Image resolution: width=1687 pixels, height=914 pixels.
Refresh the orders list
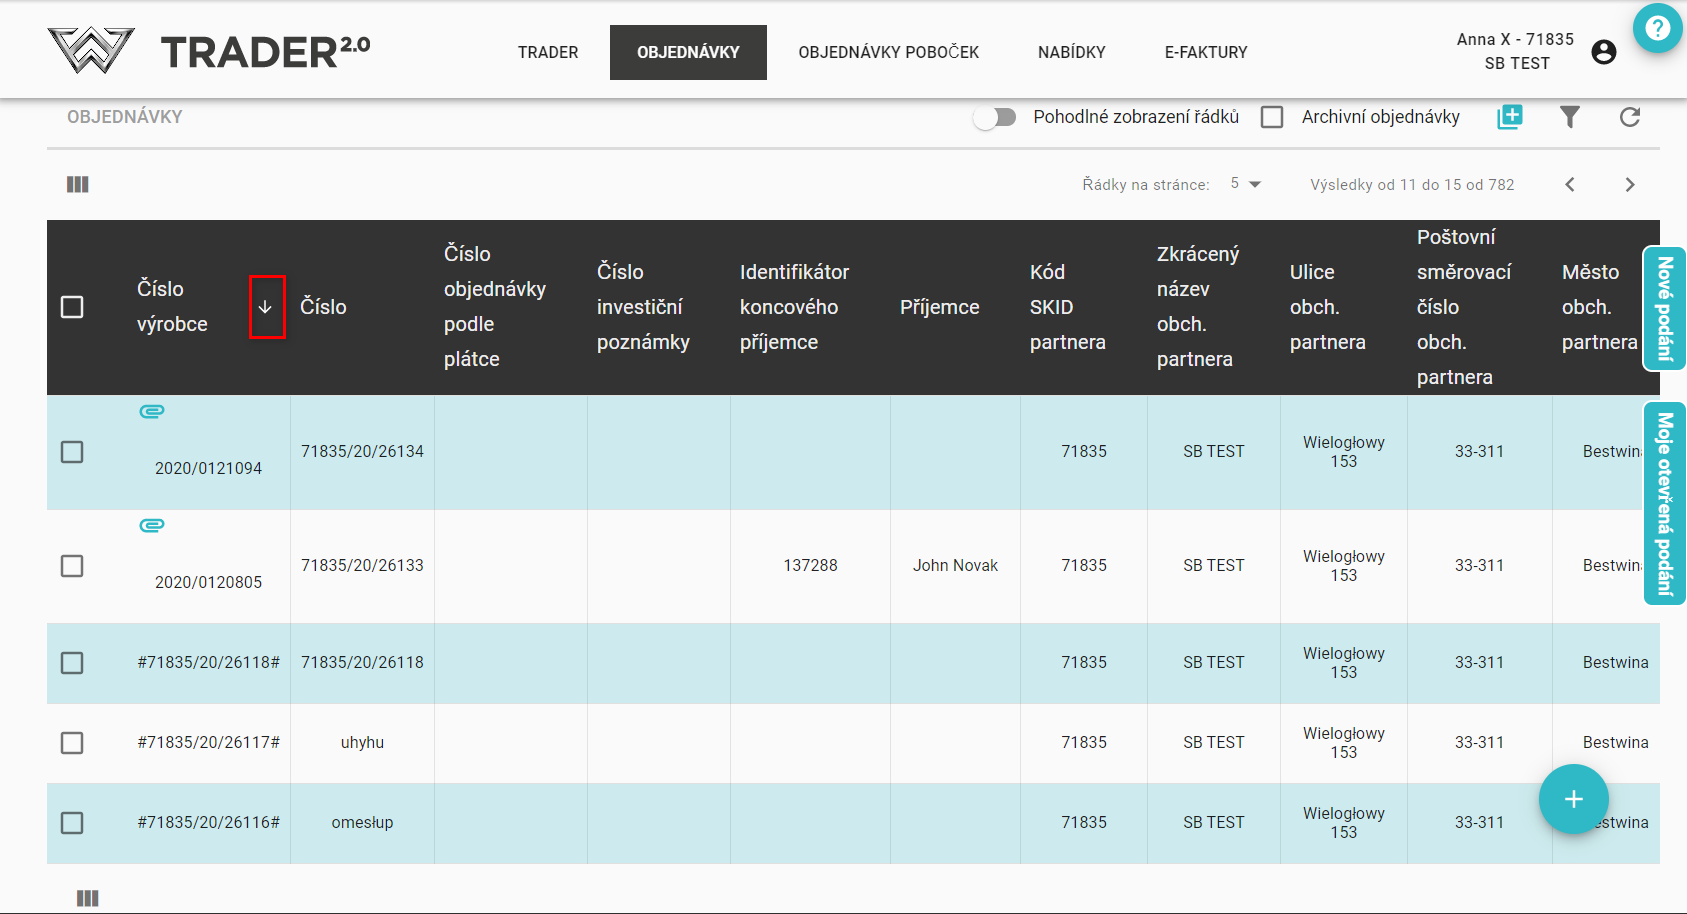pos(1629,117)
